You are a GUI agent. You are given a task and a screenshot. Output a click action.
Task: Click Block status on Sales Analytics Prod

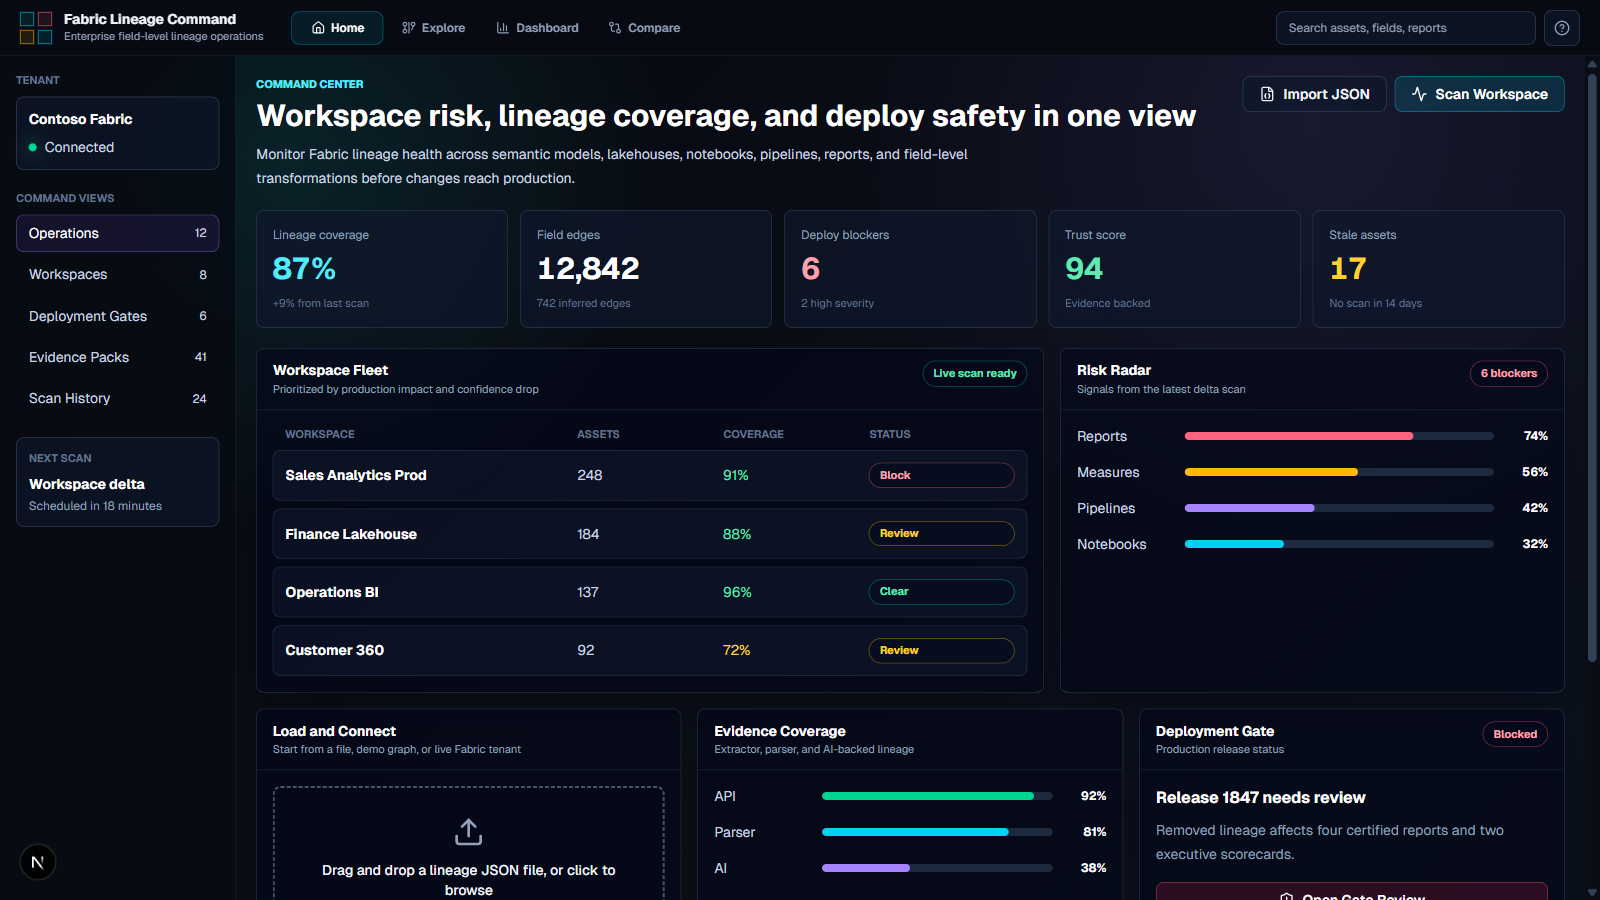pyautogui.click(x=941, y=475)
